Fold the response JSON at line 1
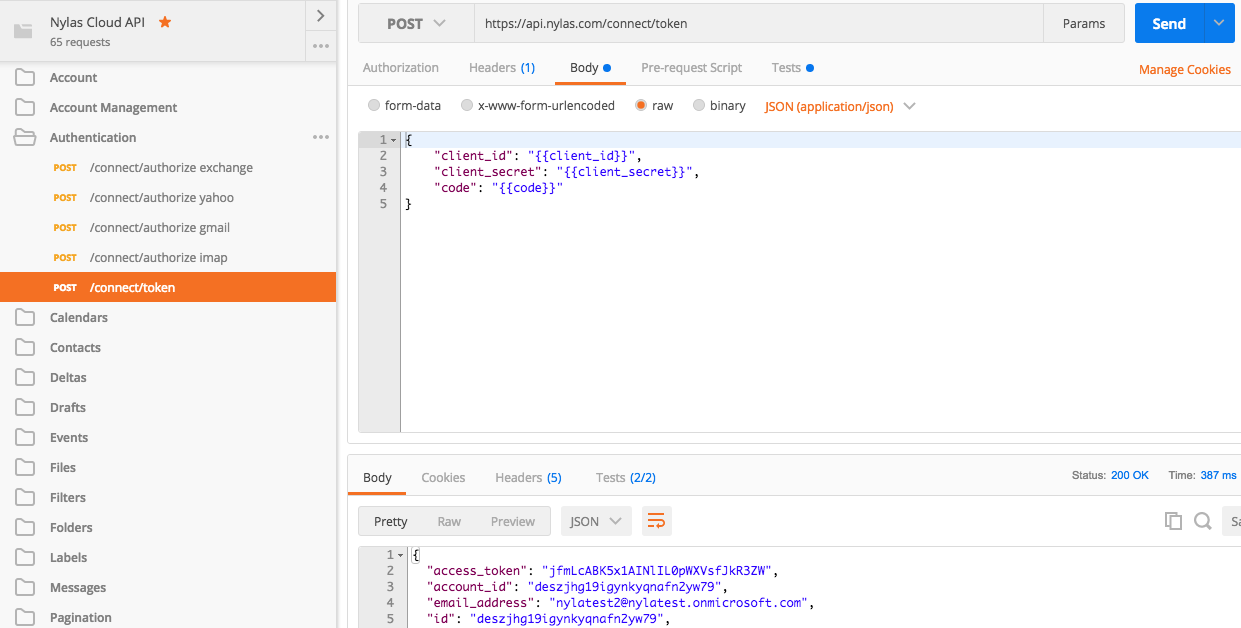 [x=401, y=555]
